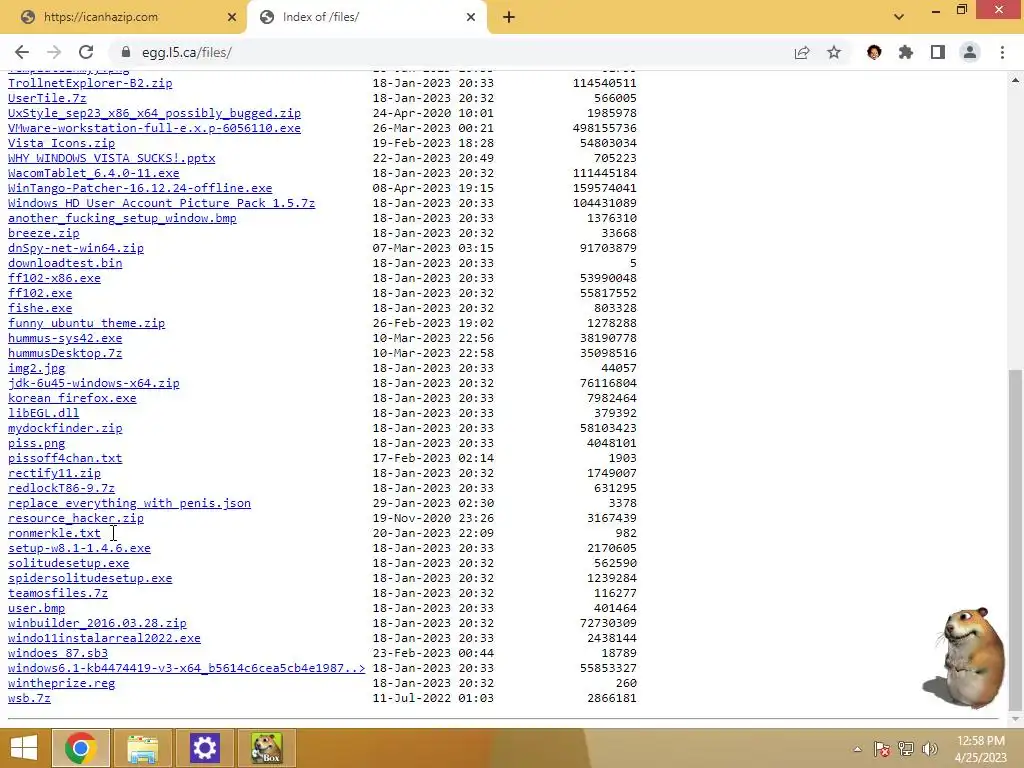Image resolution: width=1024 pixels, height=768 pixels.
Task: Open the Chrome three-dot menu
Action: 1002,52
